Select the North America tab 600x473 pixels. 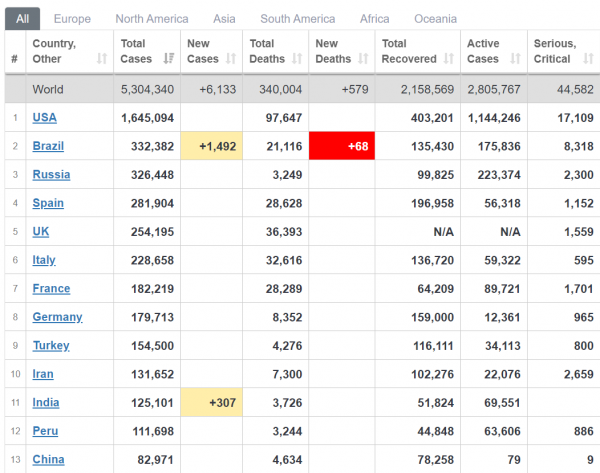coord(152,19)
